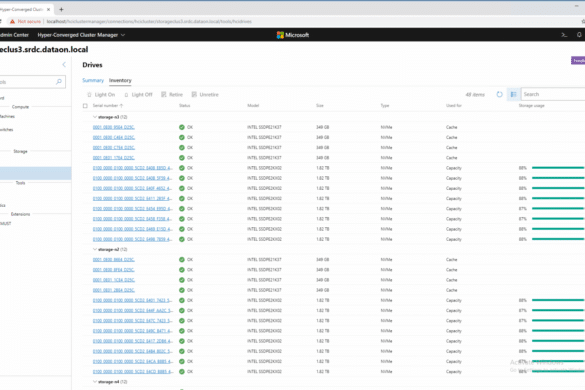
Task: Open Hyper-Converged Cluster Manager dropdown
Action: click(81, 35)
